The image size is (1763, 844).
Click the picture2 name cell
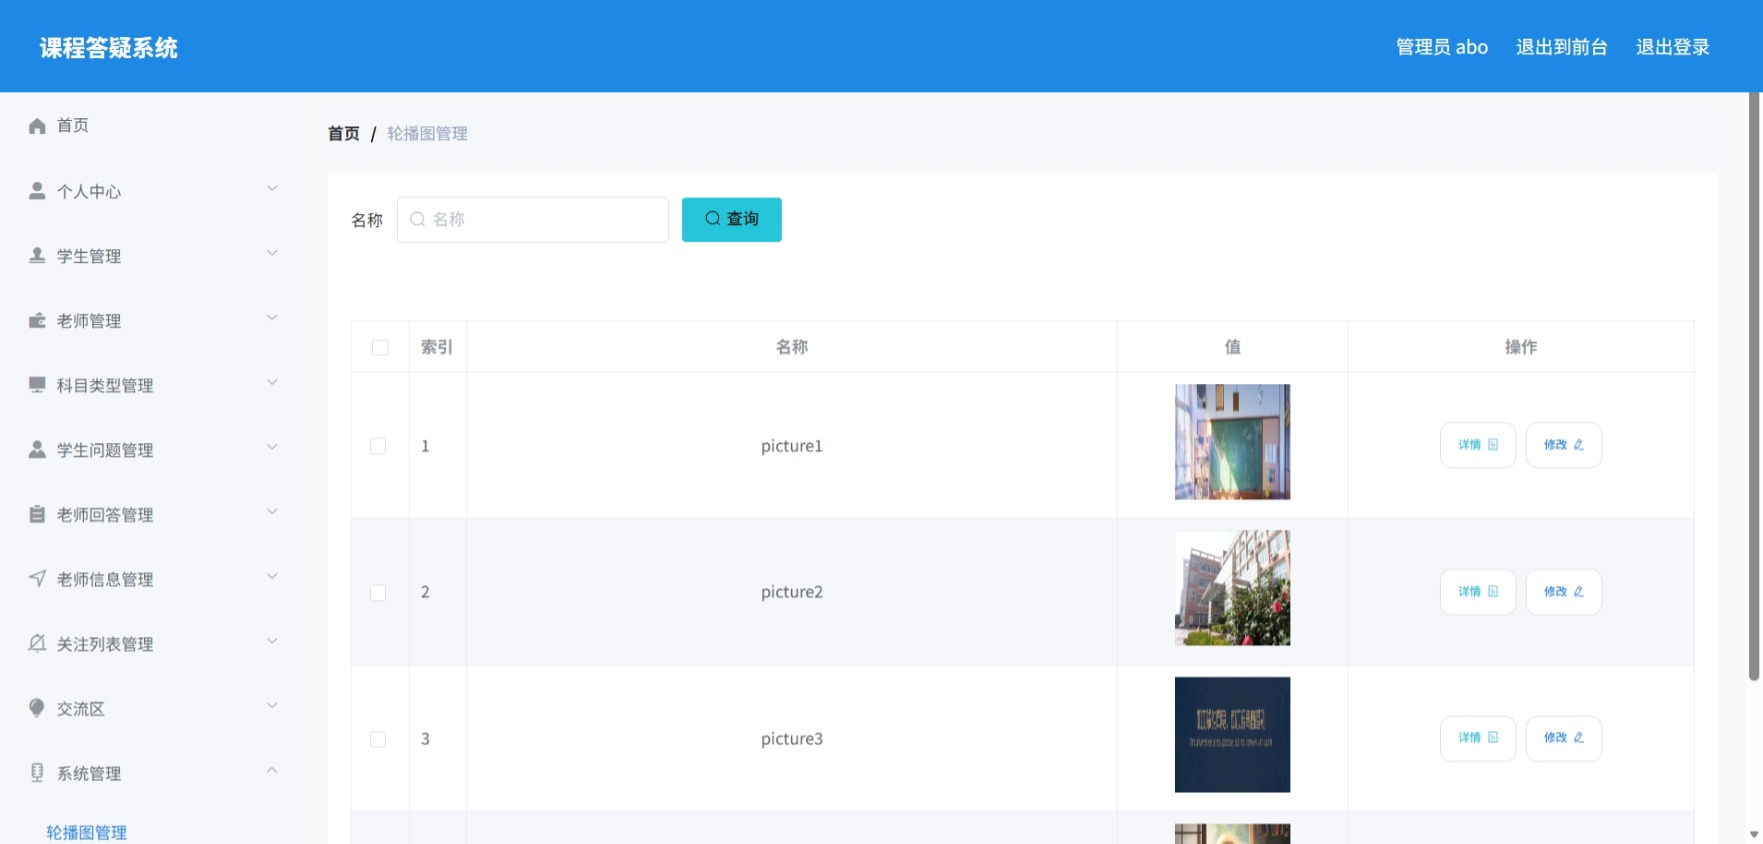(x=792, y=592)
